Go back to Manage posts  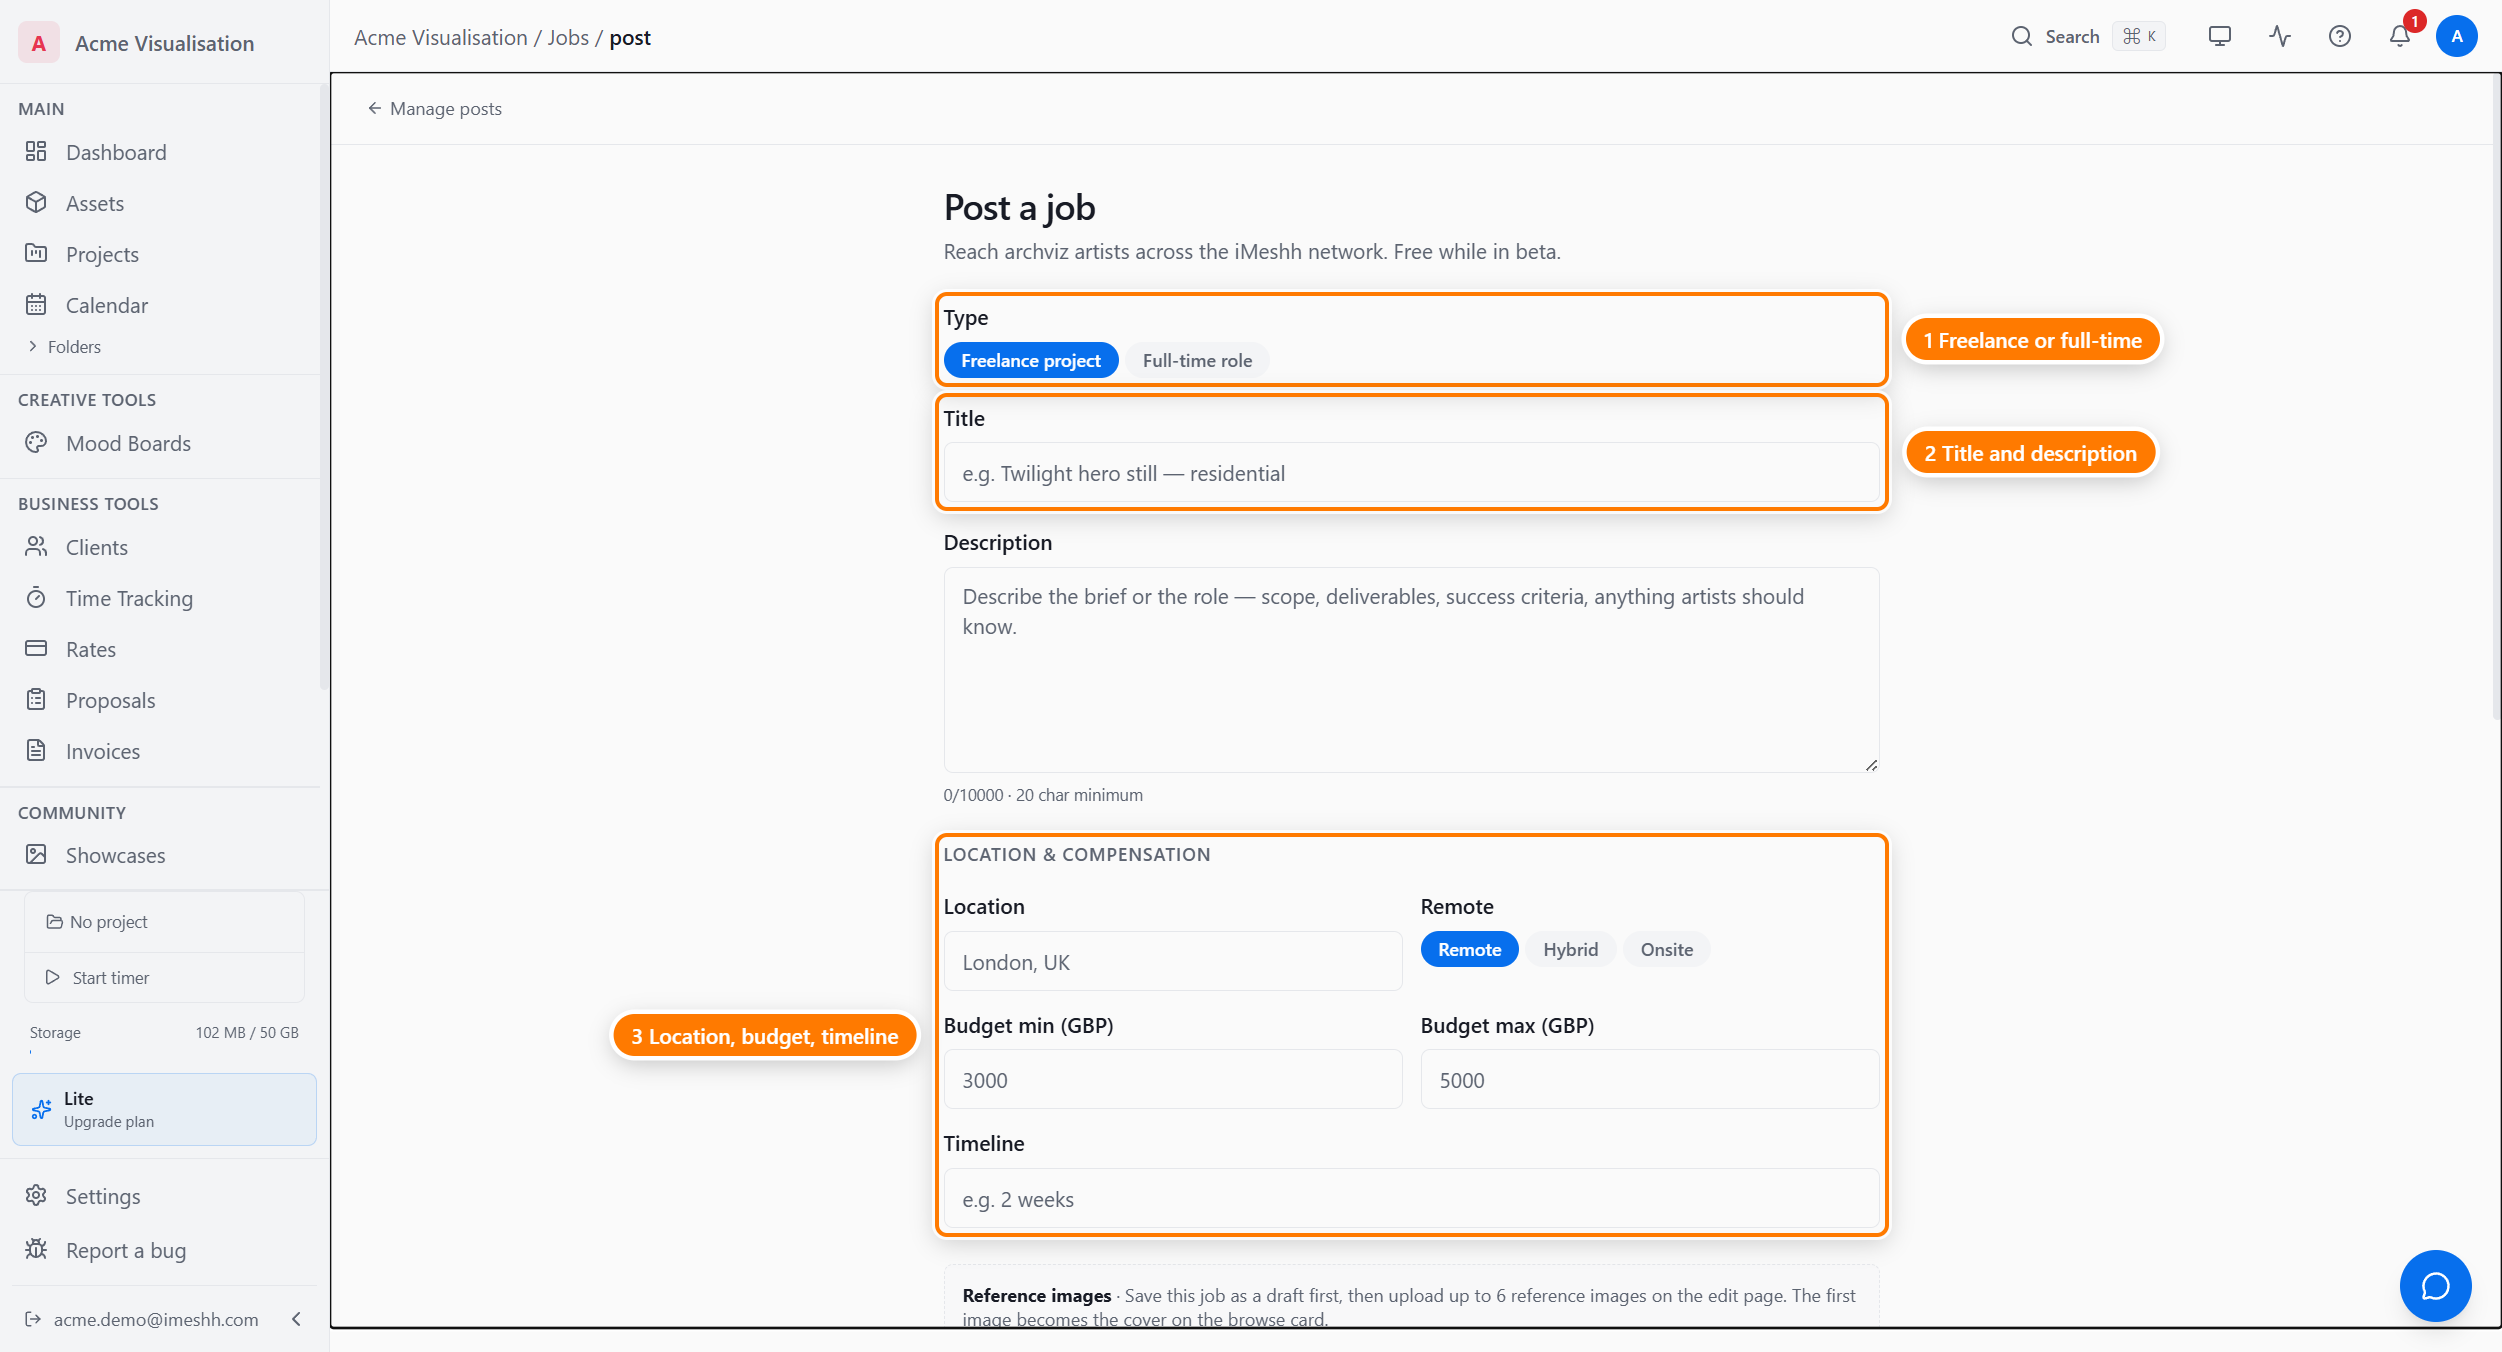[435, 108]
